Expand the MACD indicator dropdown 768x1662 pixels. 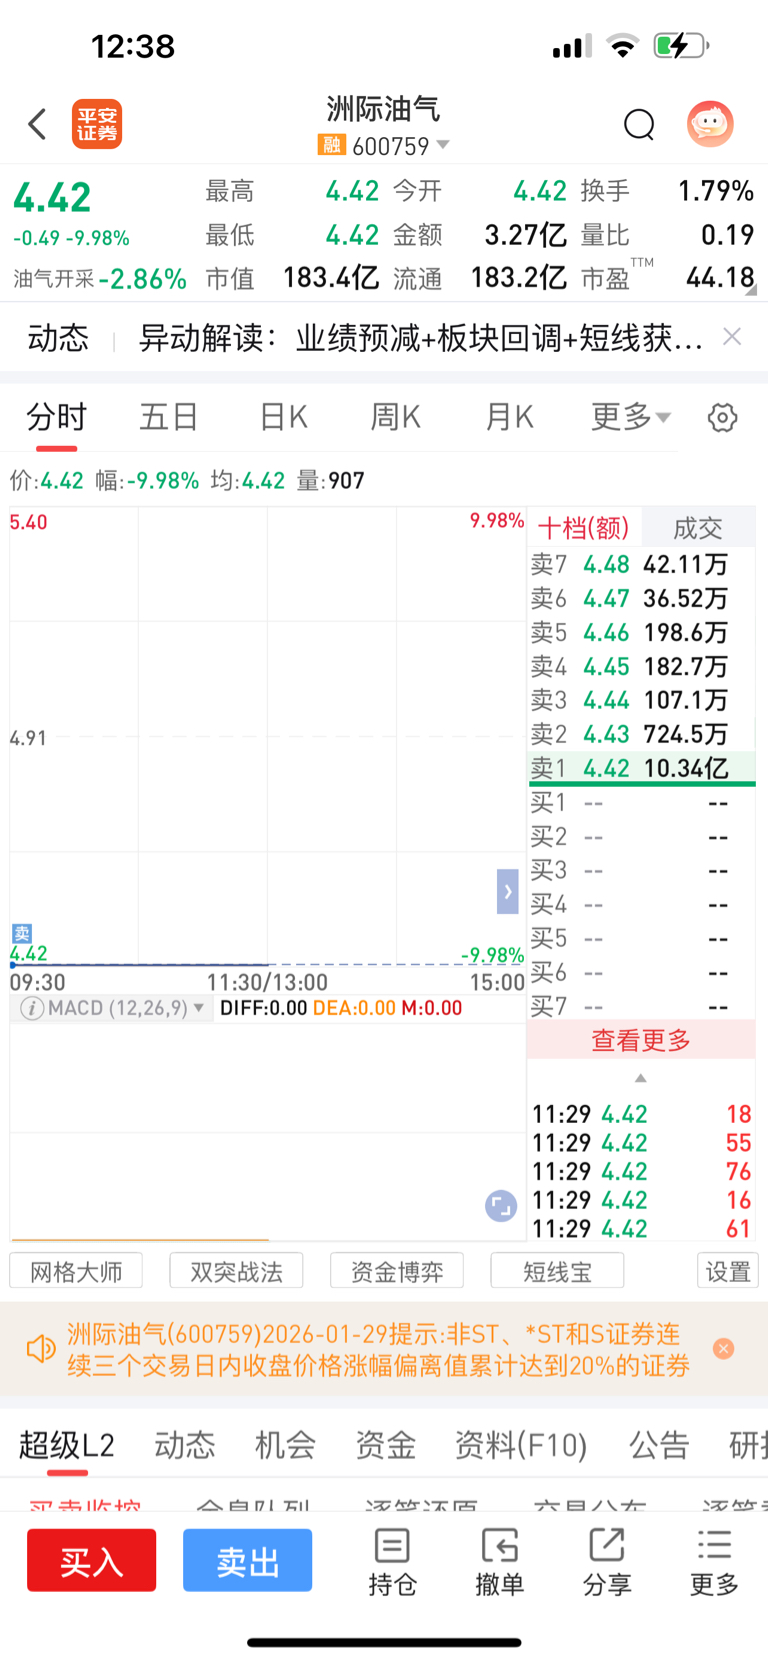(198, 1008)
